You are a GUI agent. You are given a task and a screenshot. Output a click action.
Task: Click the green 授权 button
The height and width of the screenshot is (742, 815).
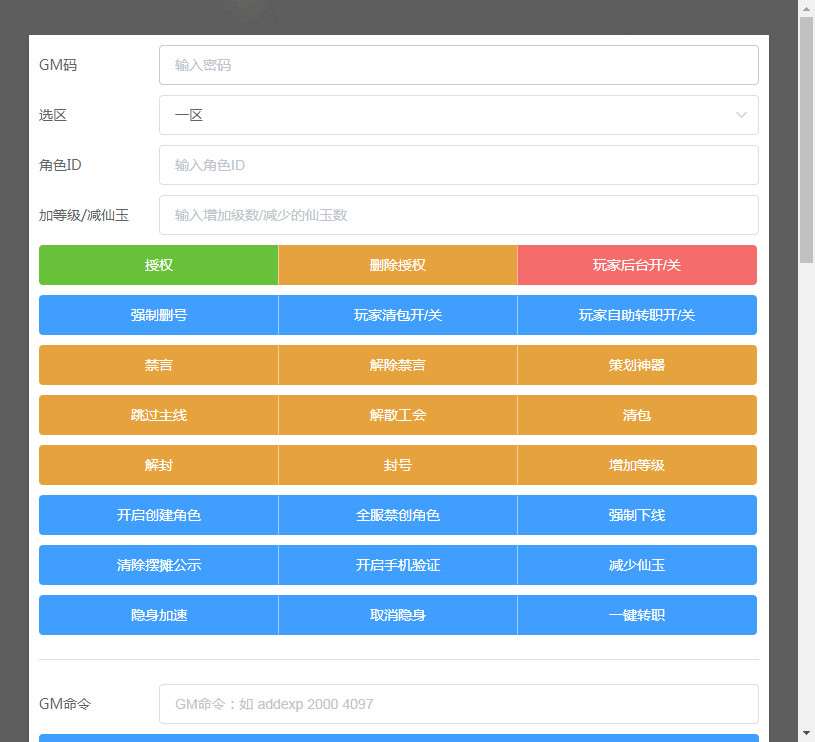pos(158,265)
